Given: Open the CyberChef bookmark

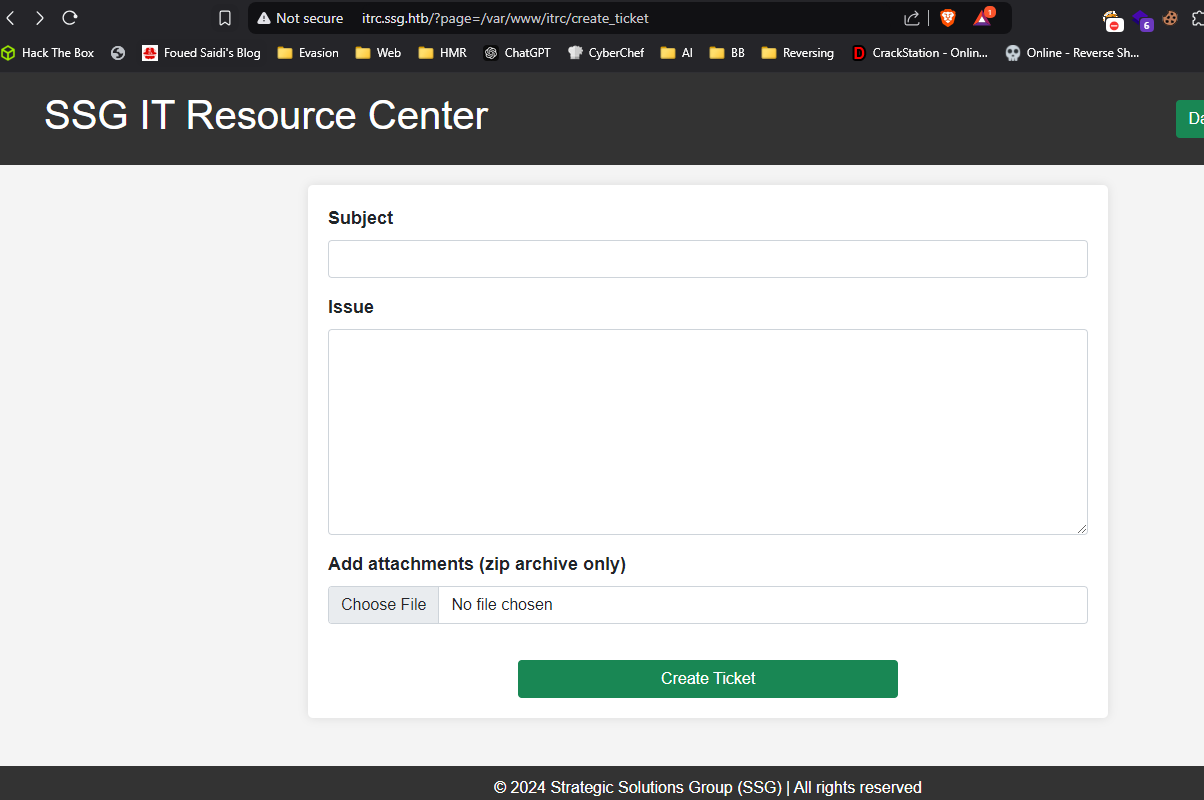Looking at the screenshot, I should 606,52.
